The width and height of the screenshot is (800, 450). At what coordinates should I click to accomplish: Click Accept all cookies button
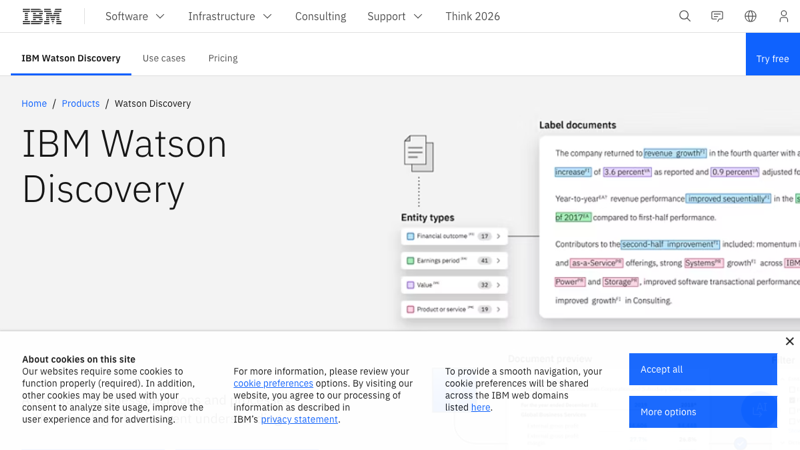[x=703, y=369]
